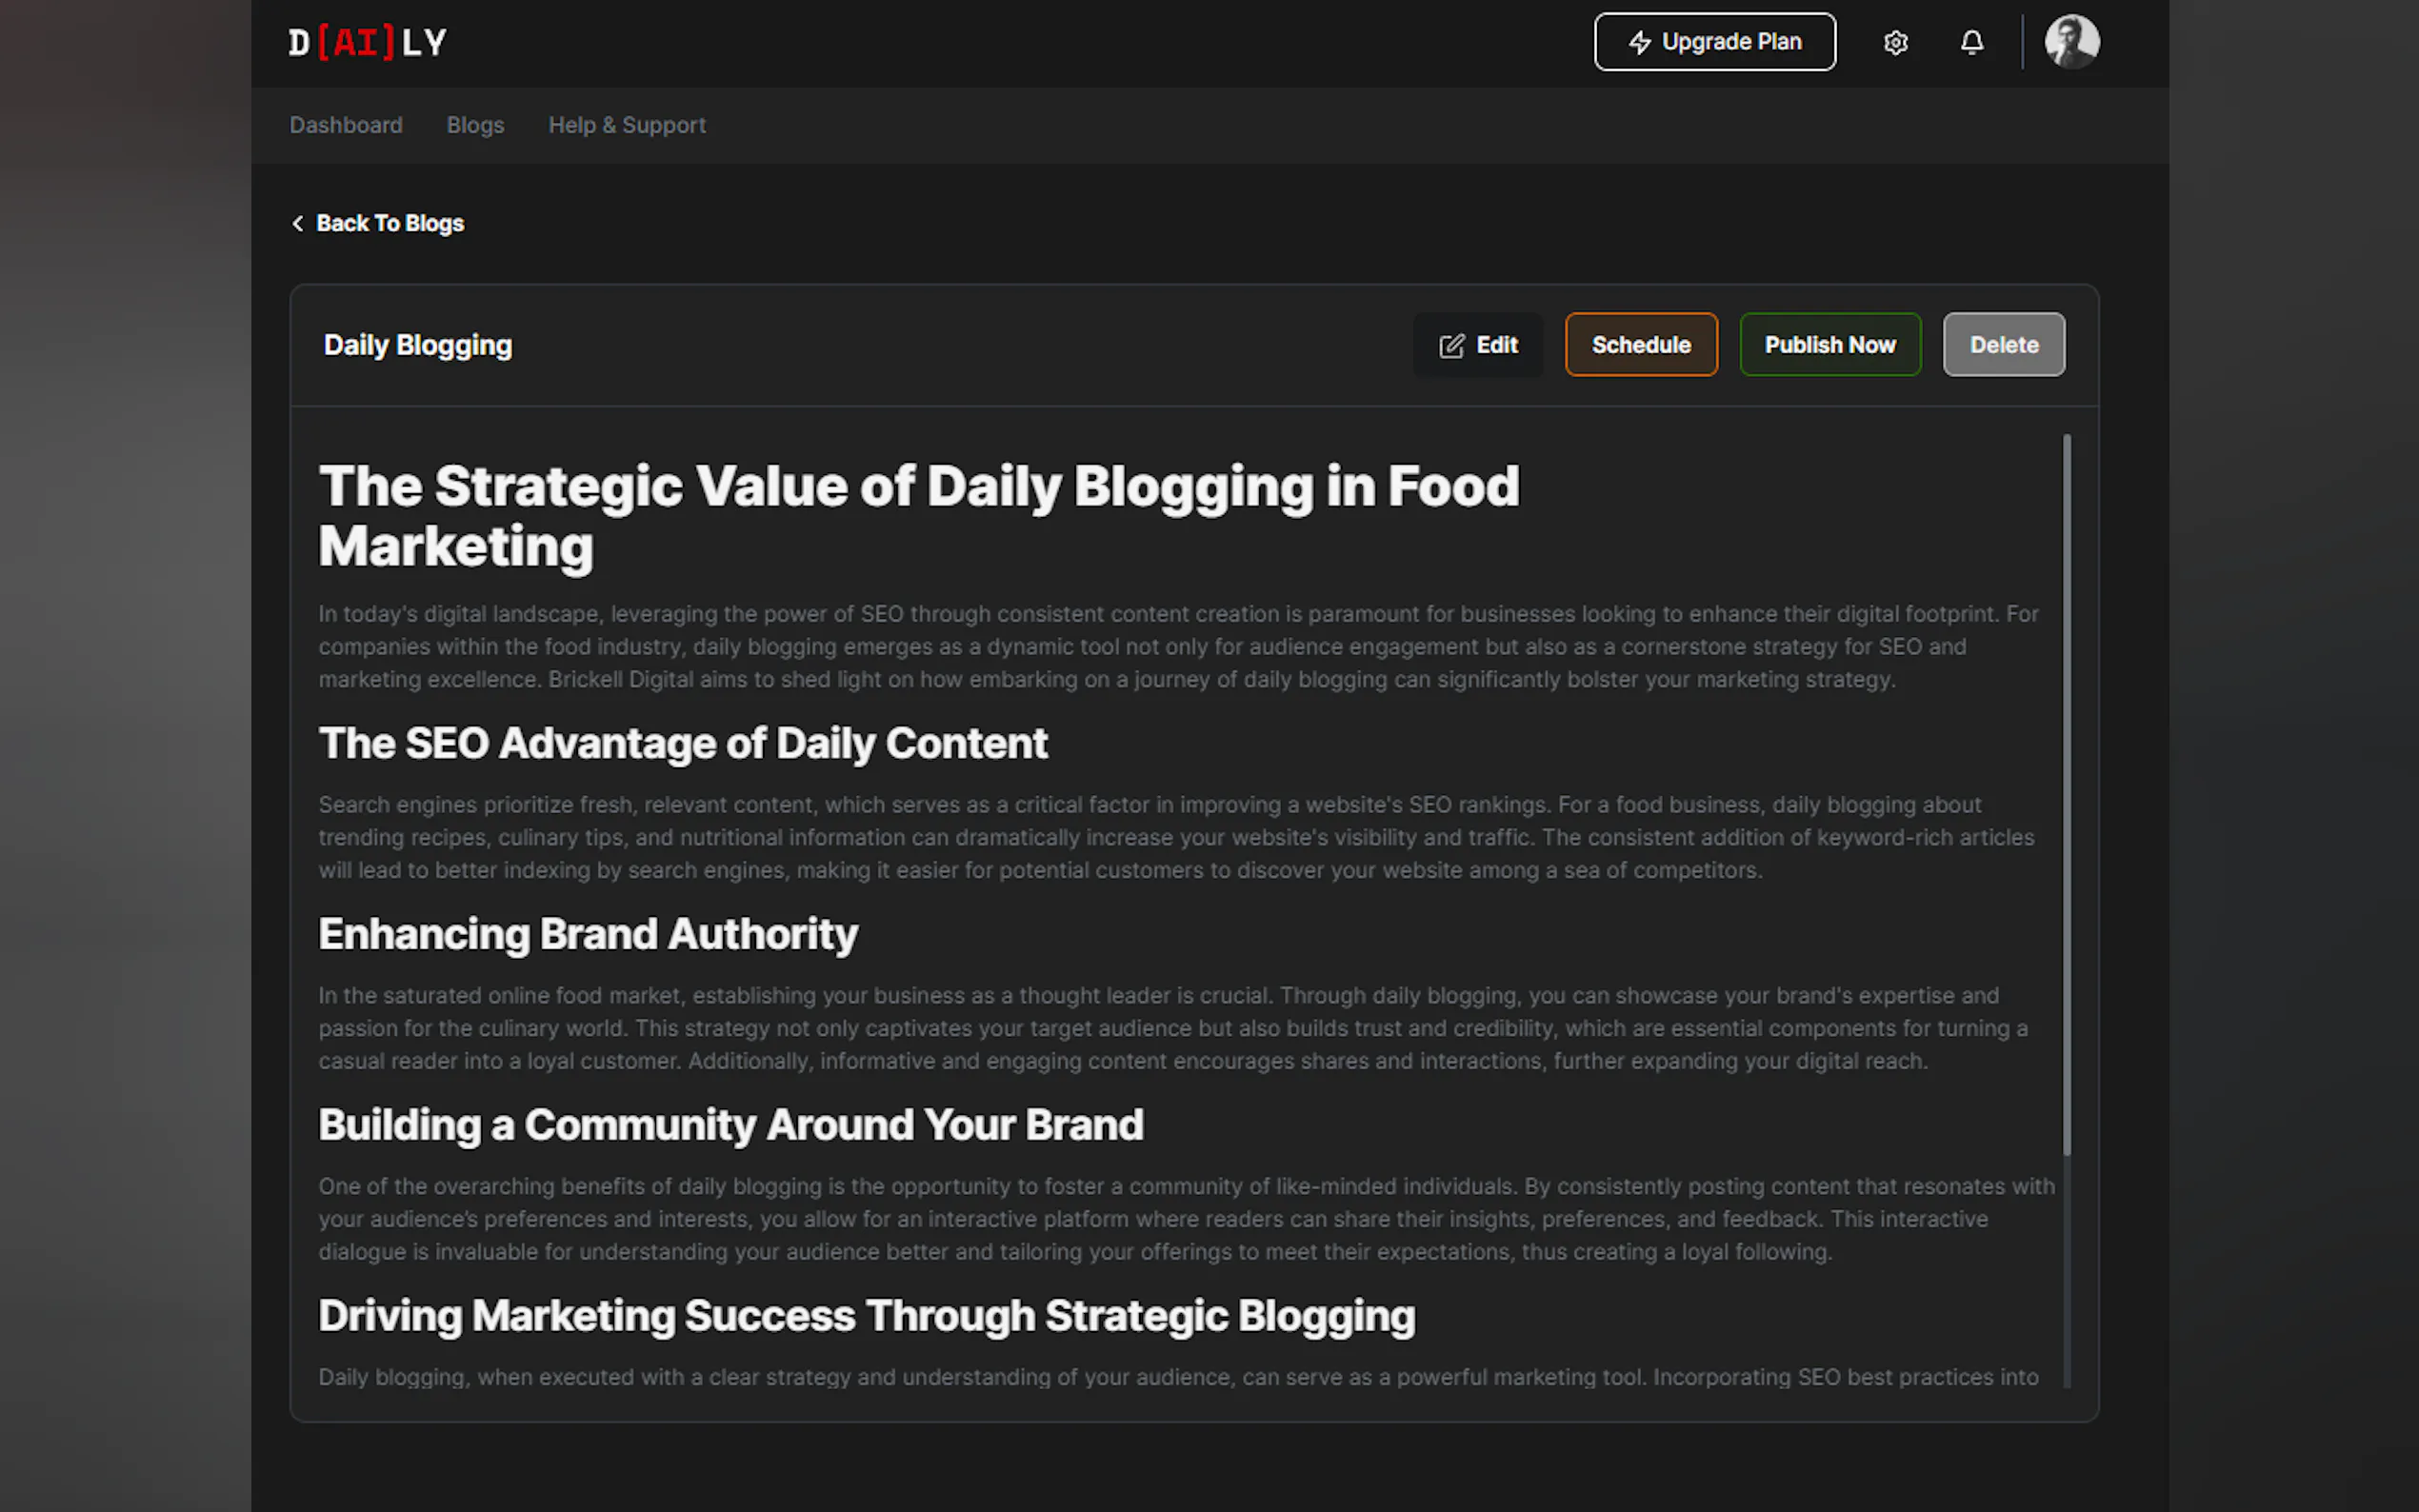
Task: Open the Blogs nav item
Action: point(475,125)
